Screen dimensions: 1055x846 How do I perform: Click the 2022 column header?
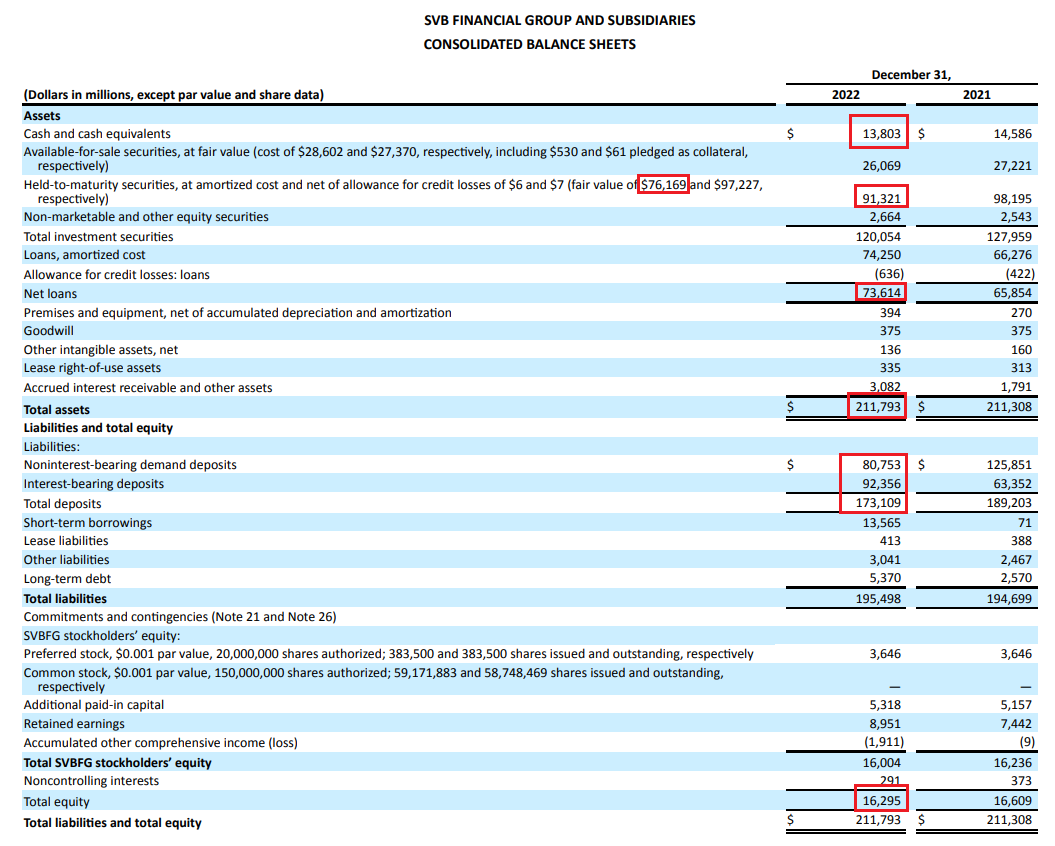(846, 95)
